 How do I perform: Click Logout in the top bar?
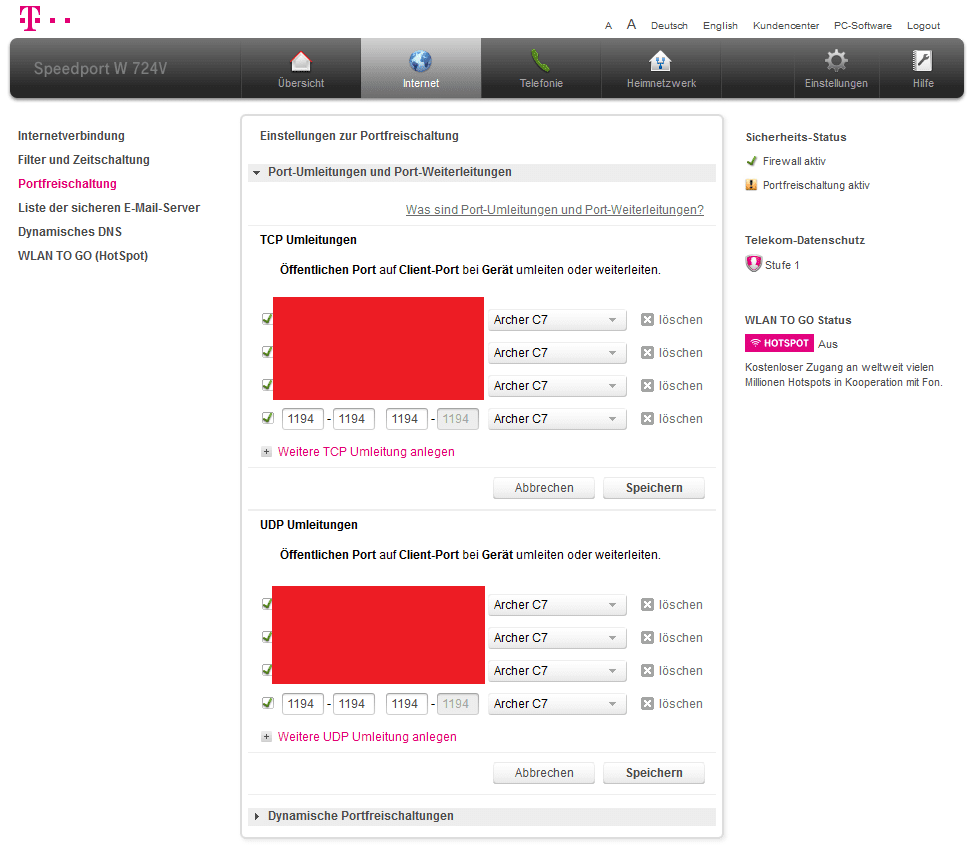coord(923,26)
